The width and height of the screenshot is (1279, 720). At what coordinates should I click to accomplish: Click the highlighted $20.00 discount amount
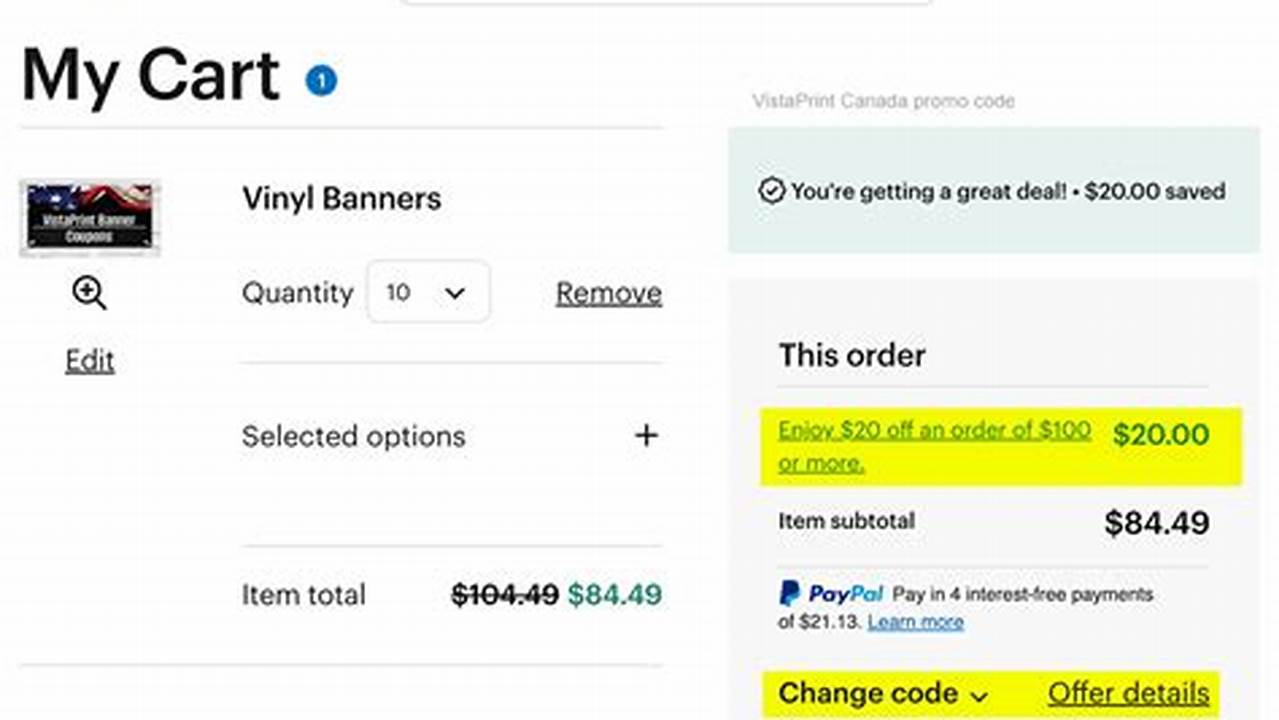pos(1160,434)
